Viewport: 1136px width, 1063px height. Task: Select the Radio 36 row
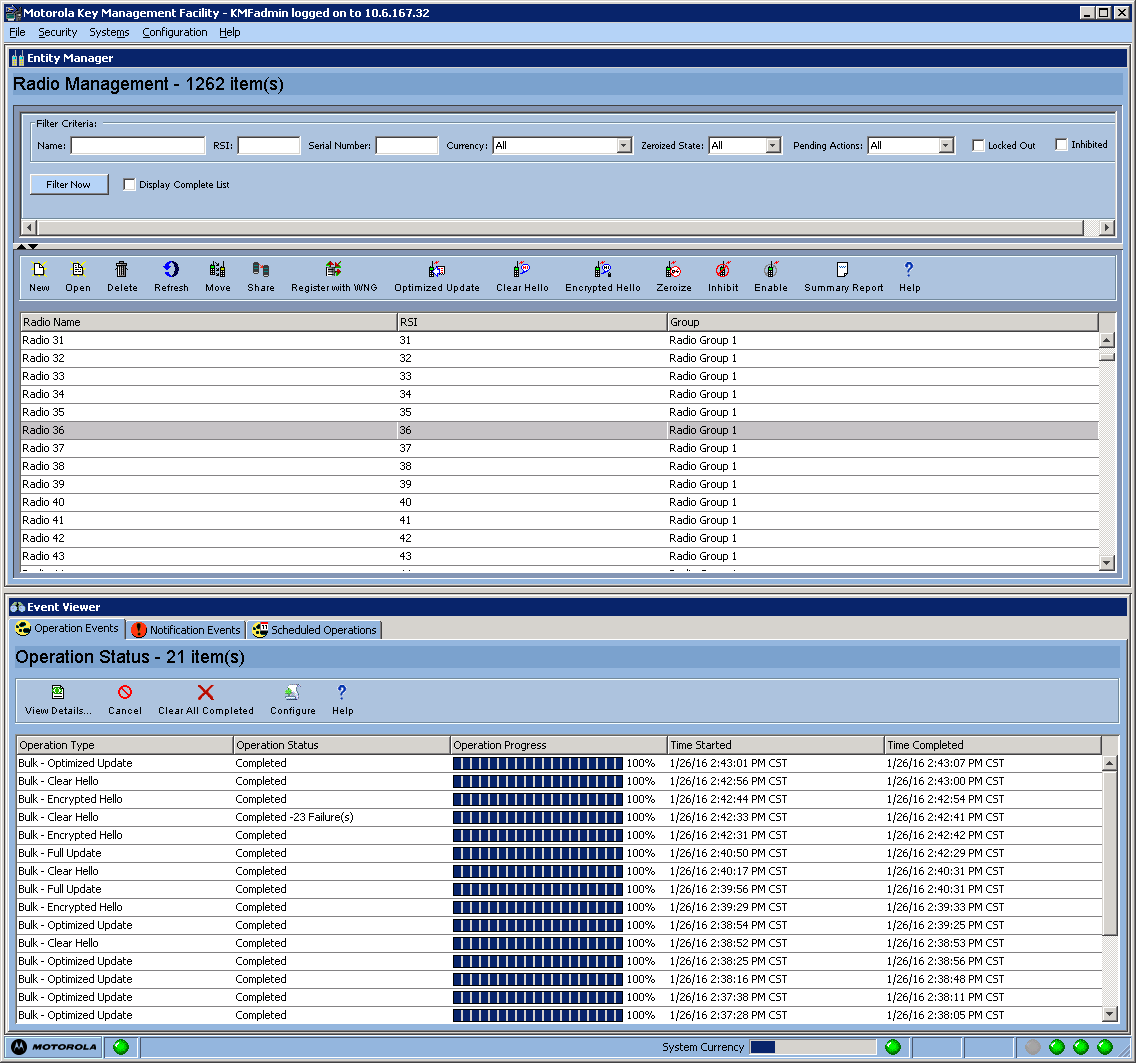pos(559,430)
